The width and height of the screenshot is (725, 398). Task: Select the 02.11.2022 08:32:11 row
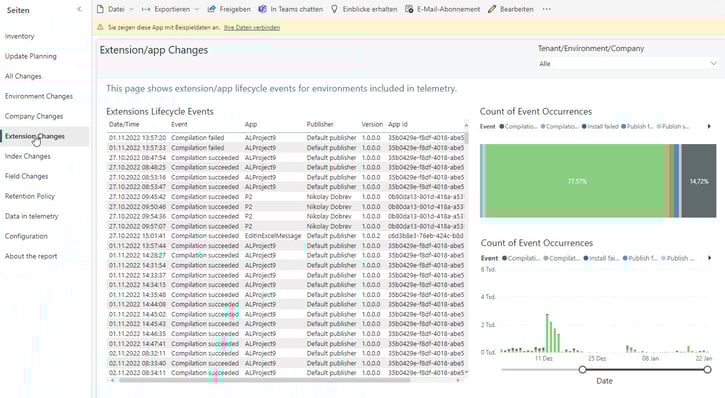click(x=286, y=354)
